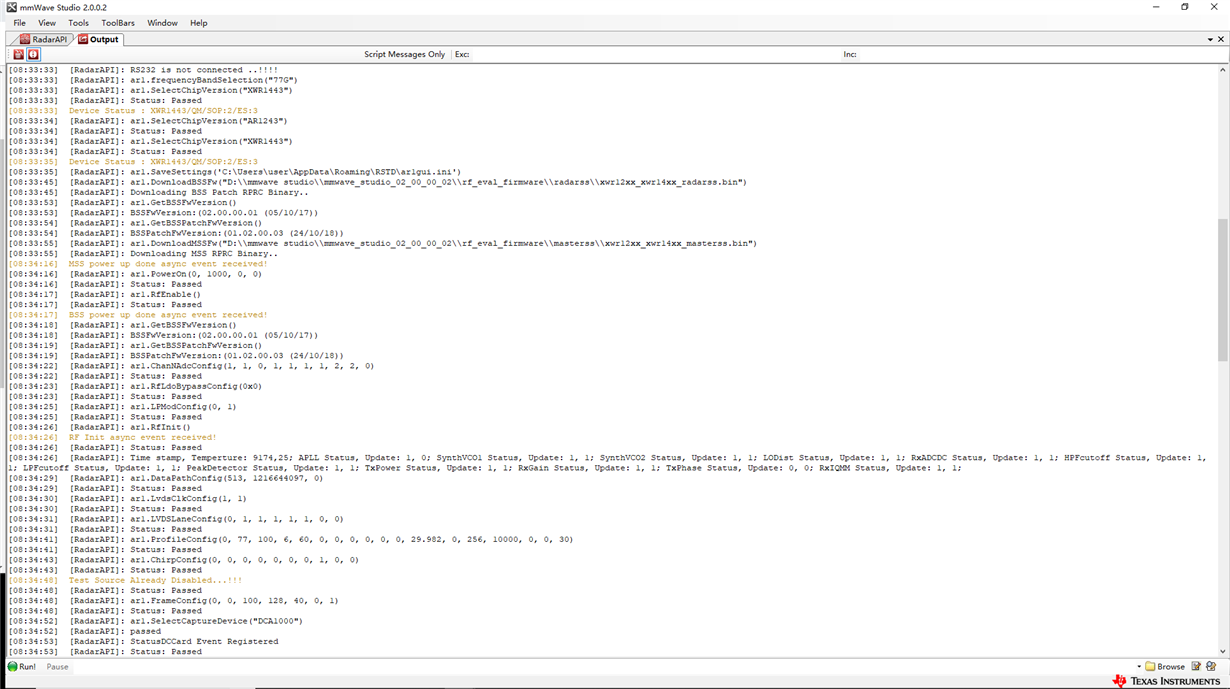Open the View menu
The width and height of the screenshot is (1230, 689).
[x=47, y=23]
